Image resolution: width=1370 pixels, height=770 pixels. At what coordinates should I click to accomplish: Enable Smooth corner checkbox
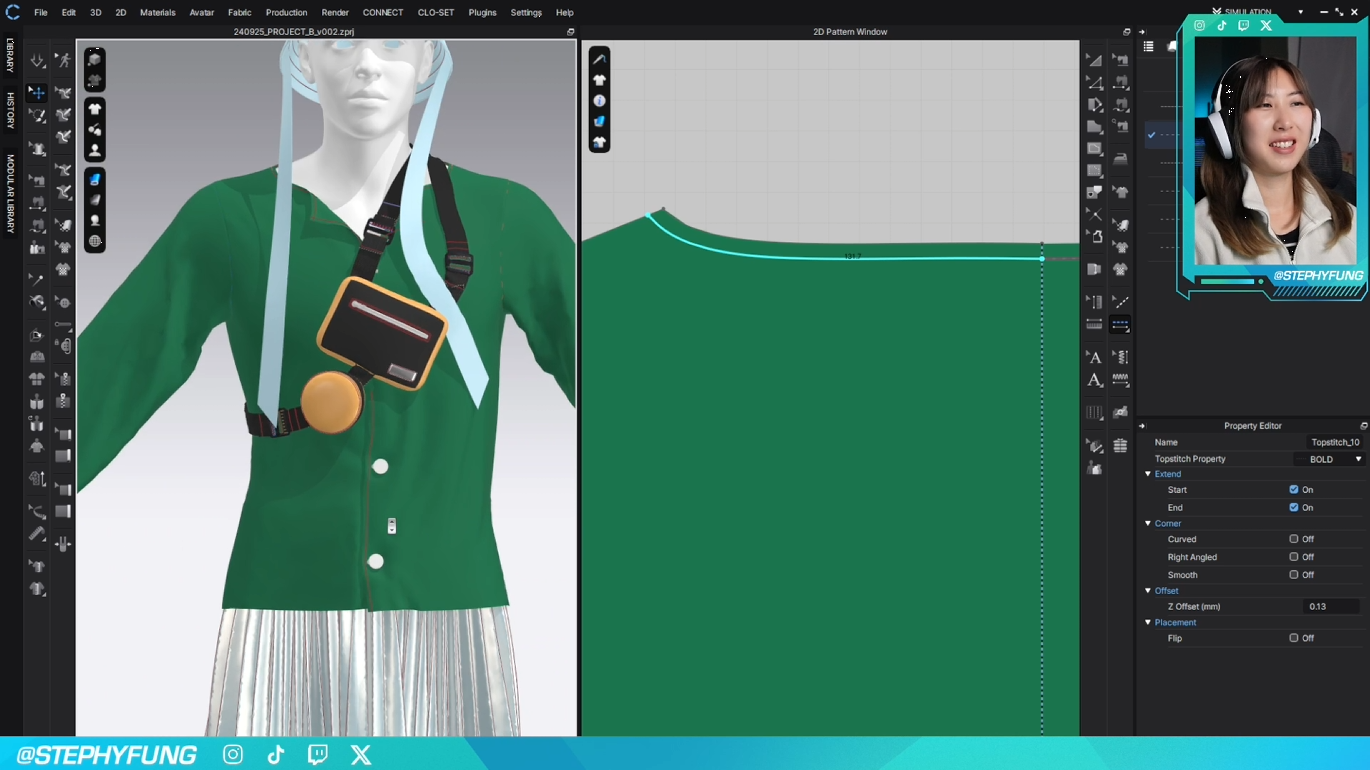(1294, 575)
